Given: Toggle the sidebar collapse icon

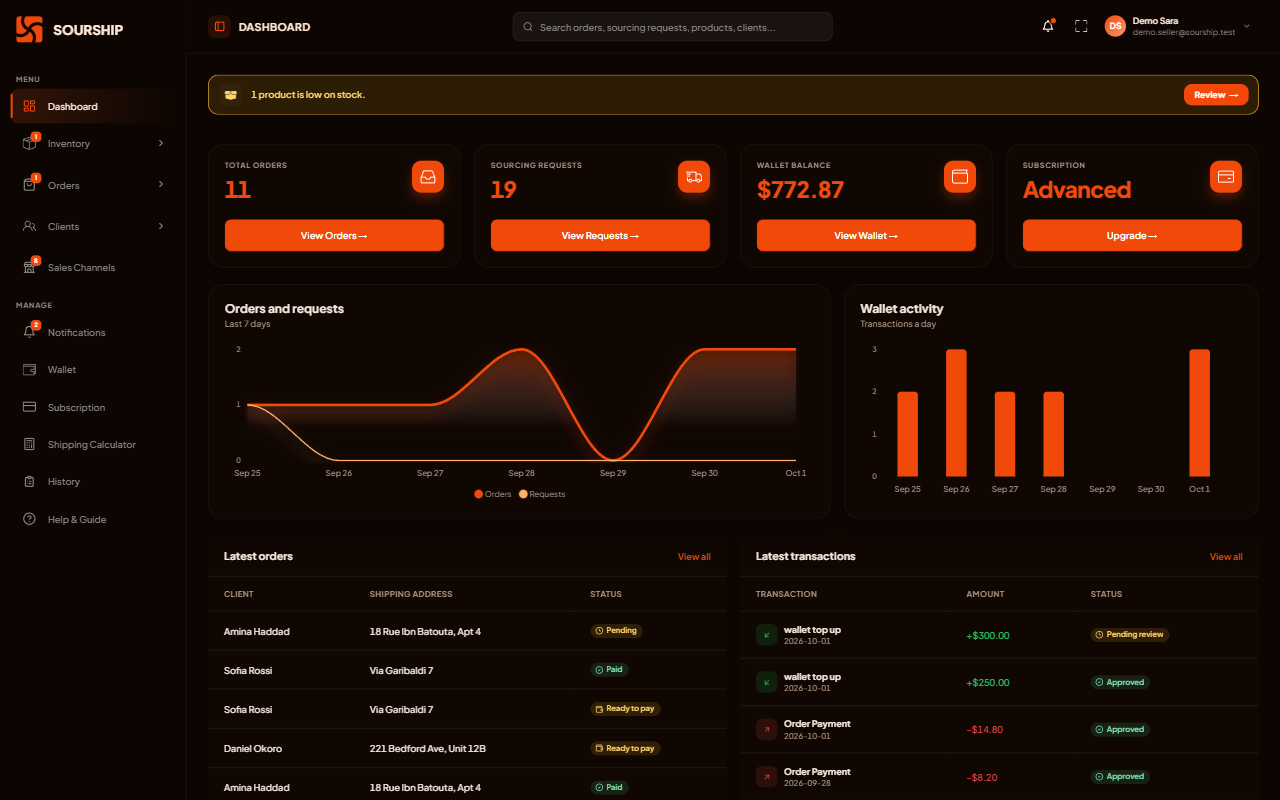Looking at the screenshot, I should tap(219, 27).
